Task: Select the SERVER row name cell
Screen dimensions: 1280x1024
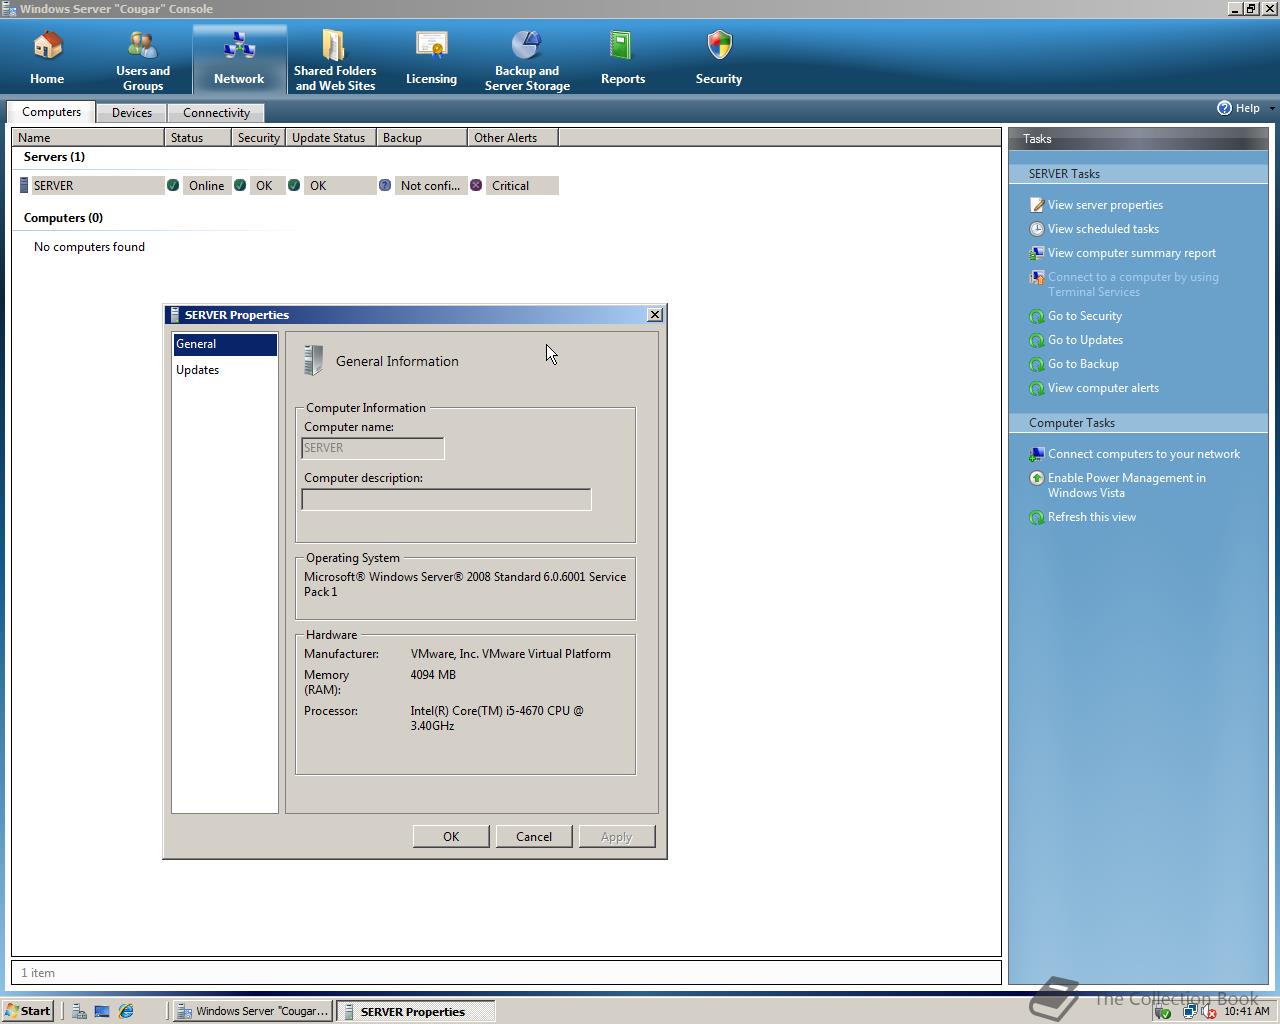Action: [x=96, y=185]
